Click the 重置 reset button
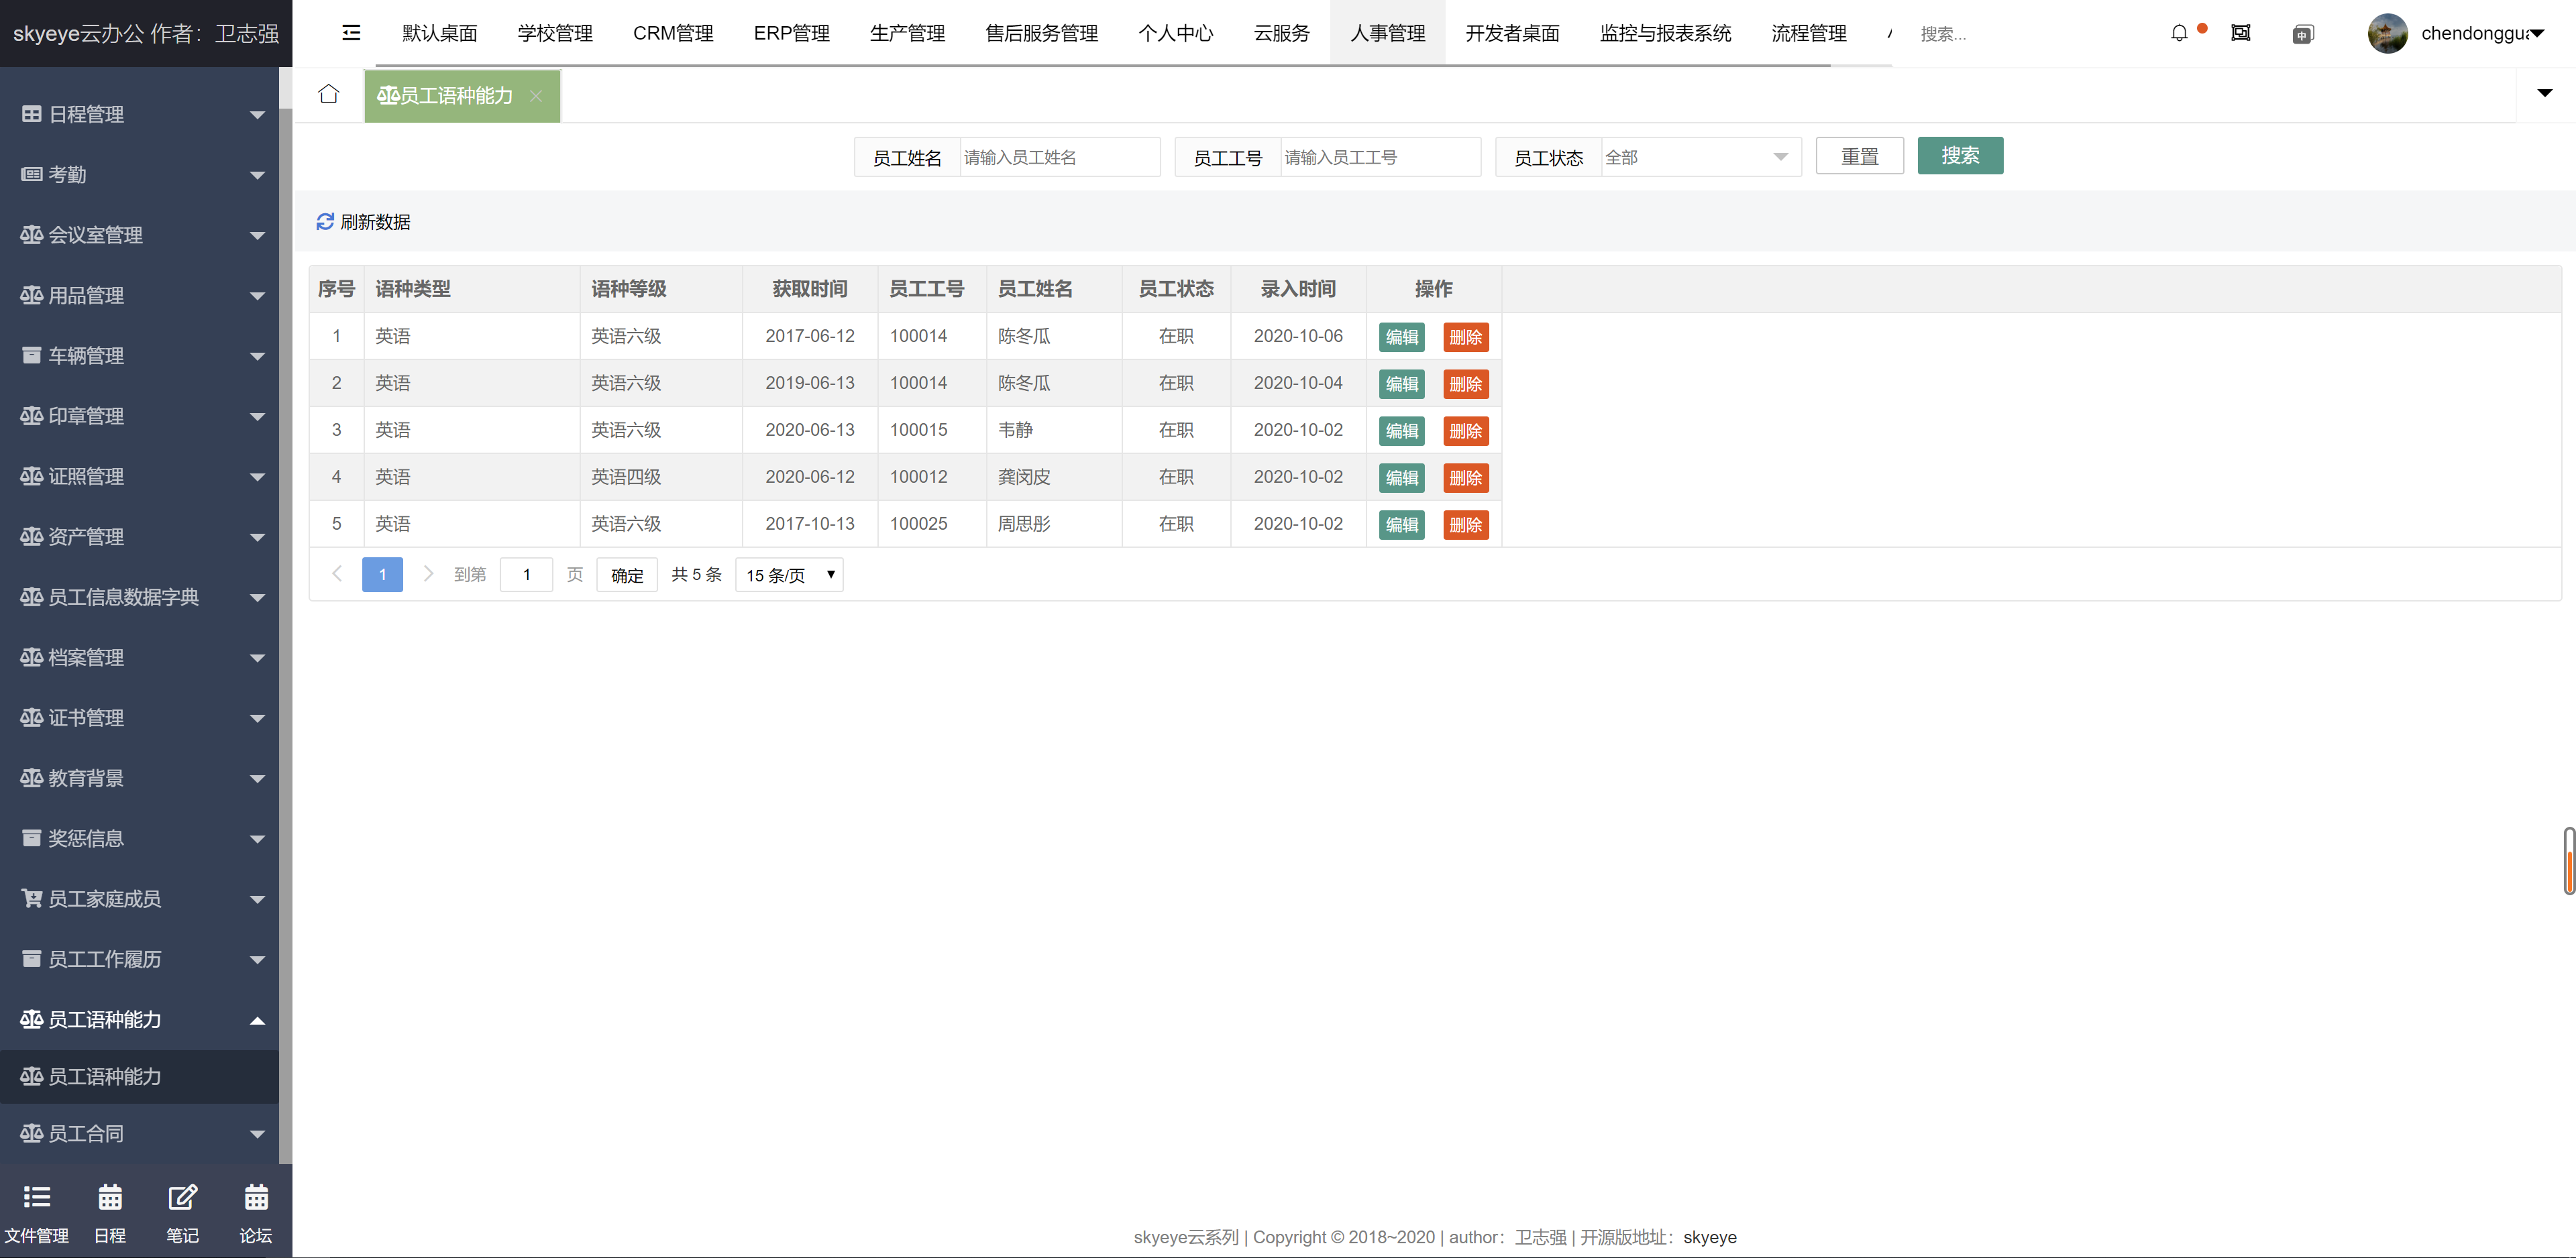 (1859, 155)
